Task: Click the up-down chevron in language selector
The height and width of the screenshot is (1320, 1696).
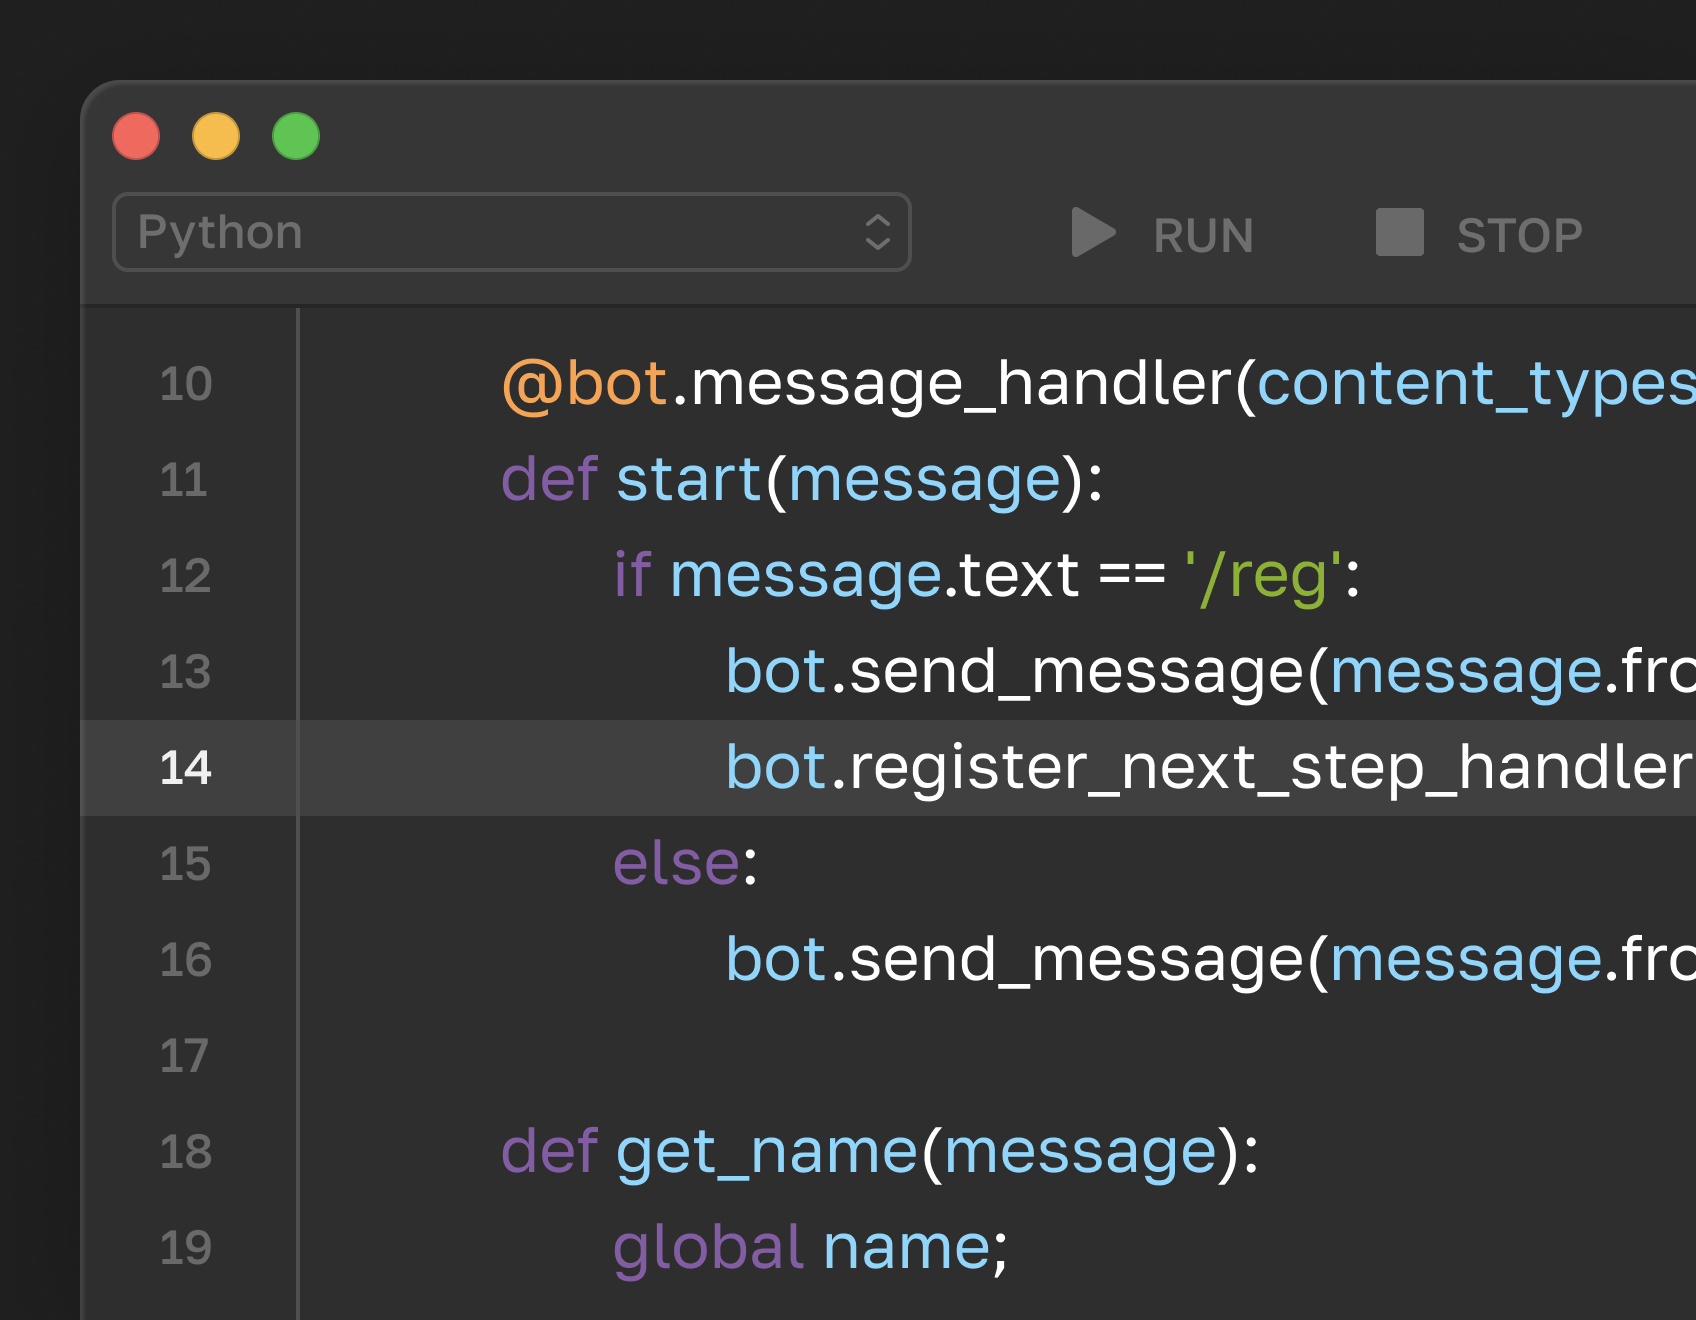Action: click(x=877, y=232)
